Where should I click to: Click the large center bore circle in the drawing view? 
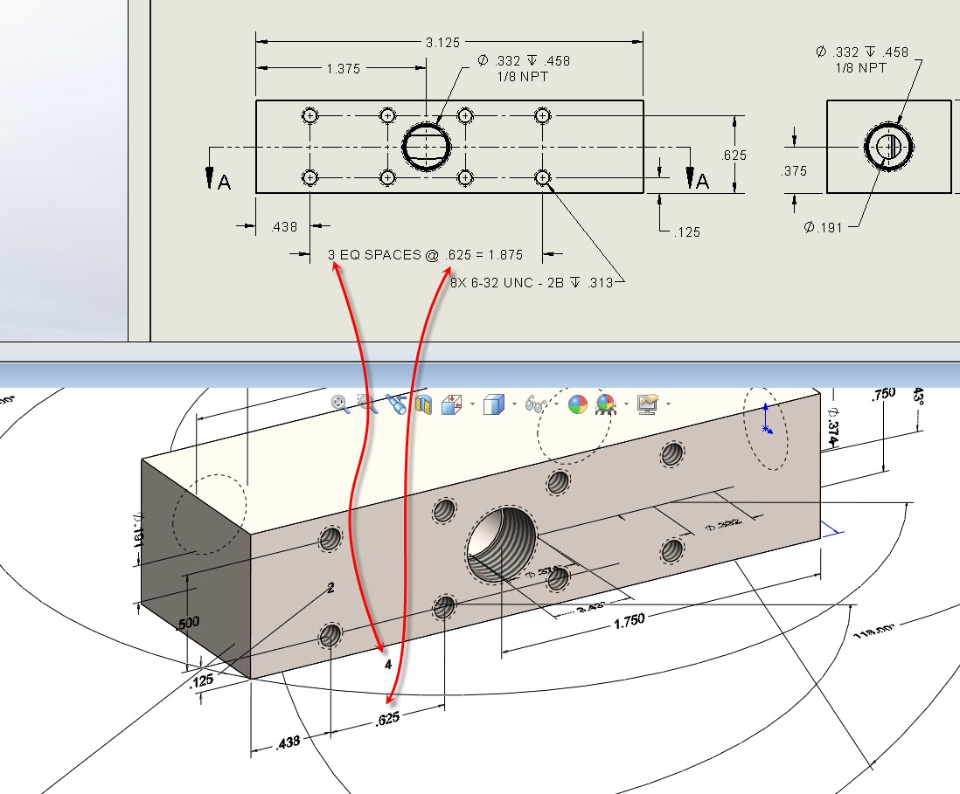pyautogui.click(x=427, y=146)
